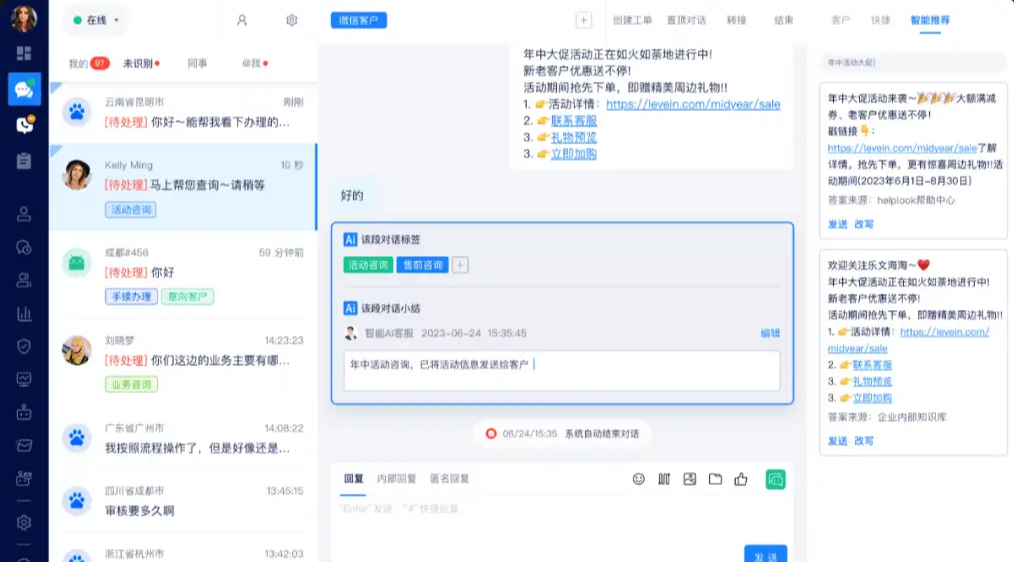
Task: Open conversation from 广东省广州市
Action: coord(183,438)
